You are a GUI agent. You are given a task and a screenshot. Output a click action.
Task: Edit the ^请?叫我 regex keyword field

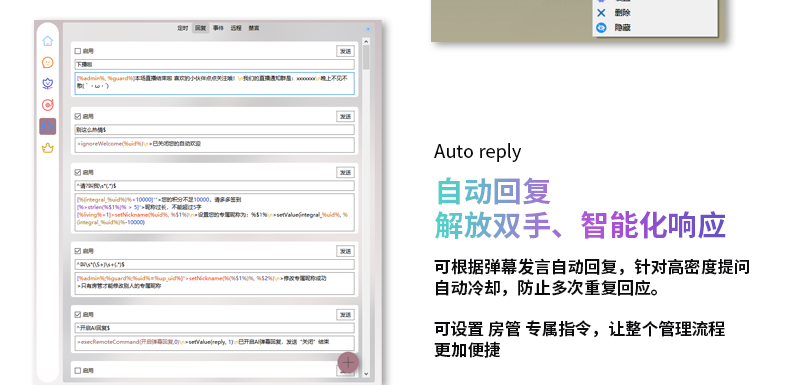point(215,186)
